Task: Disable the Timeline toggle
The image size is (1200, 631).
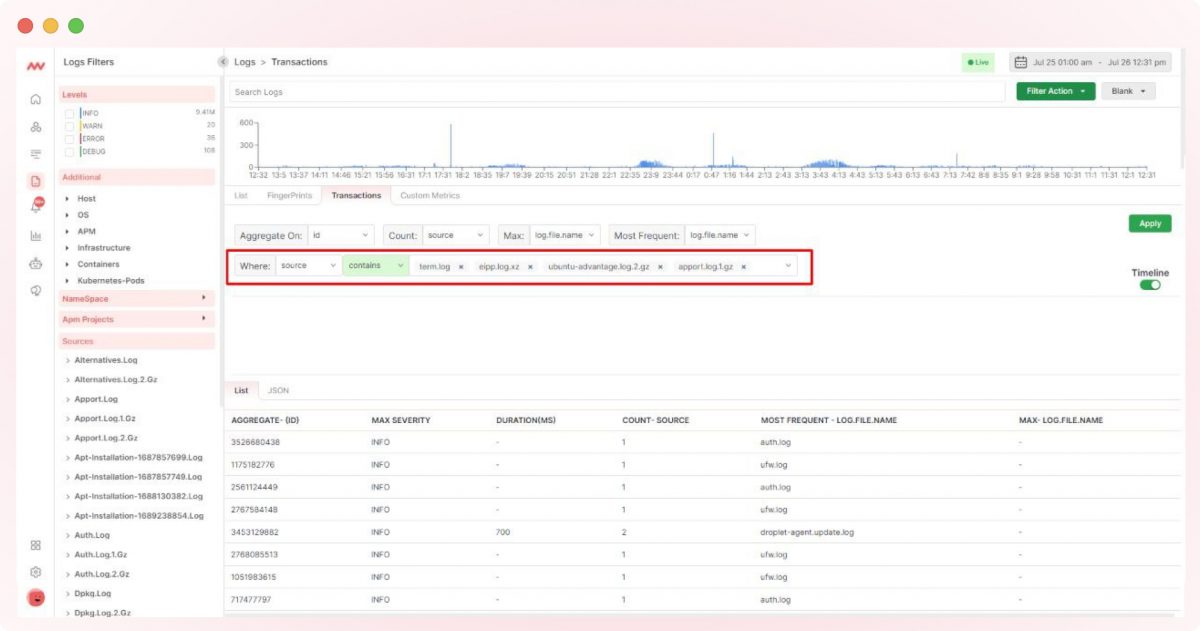Action: pyautogui.click(x=1151, y=285)
